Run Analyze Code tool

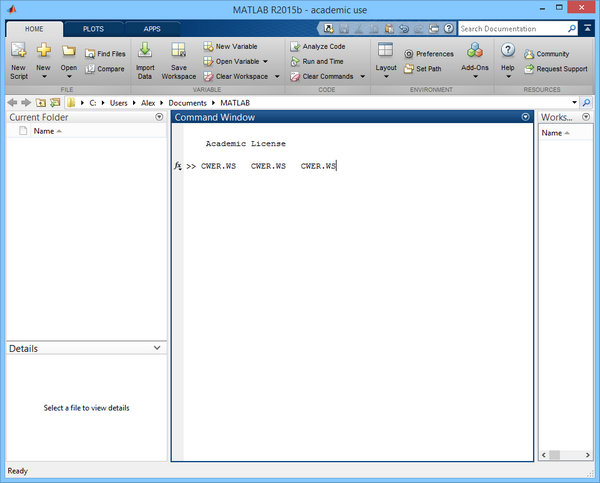coord(317,46)
